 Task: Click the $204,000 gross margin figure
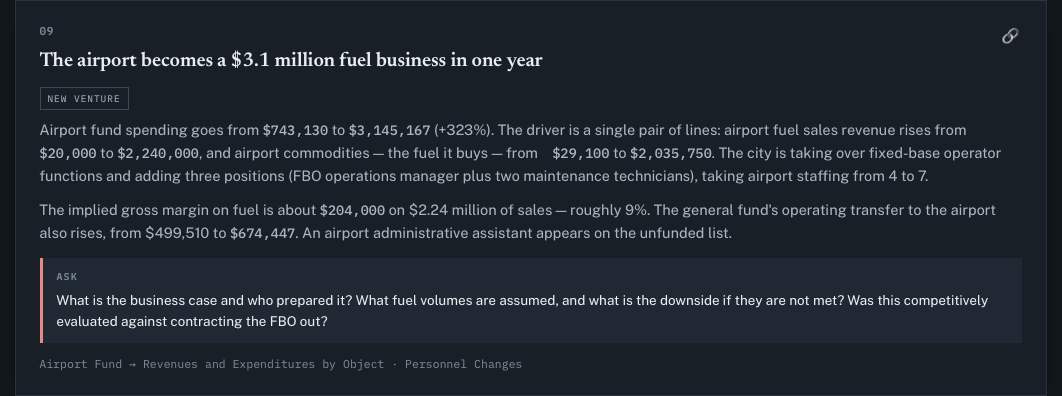[352, 211]
